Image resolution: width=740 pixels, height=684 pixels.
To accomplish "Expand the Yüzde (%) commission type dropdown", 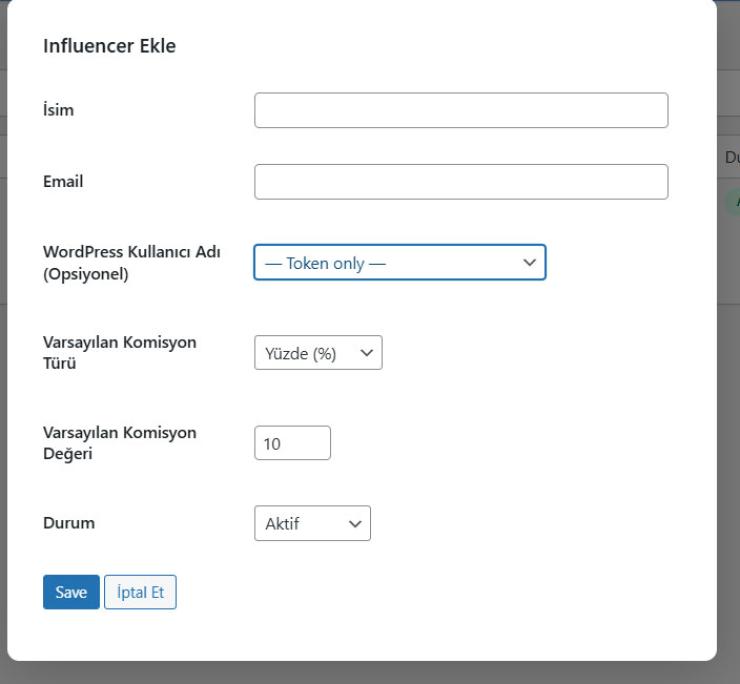I will (x=318, y=353).
